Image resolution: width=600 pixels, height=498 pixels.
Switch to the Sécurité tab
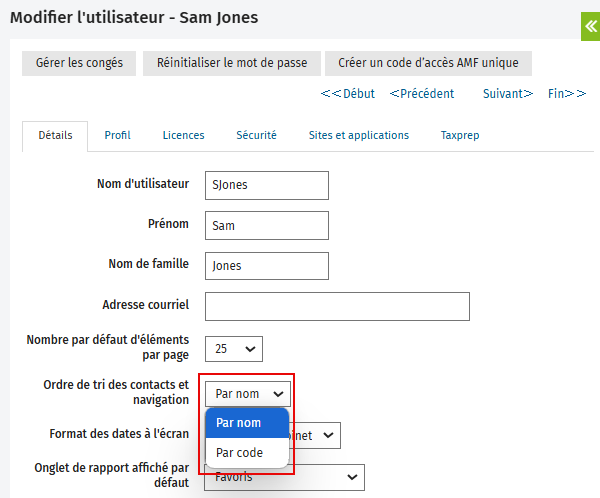(256, 135)
